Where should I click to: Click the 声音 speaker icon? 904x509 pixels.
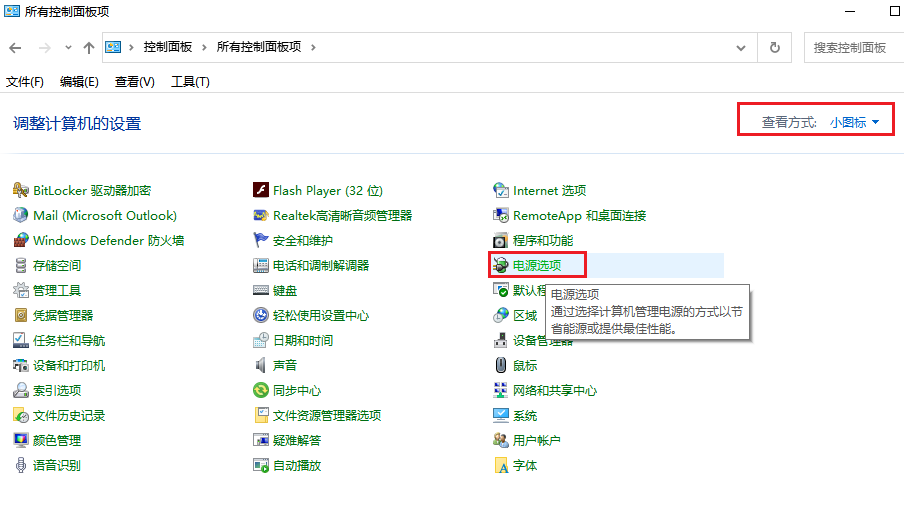[x=261, y=365]
